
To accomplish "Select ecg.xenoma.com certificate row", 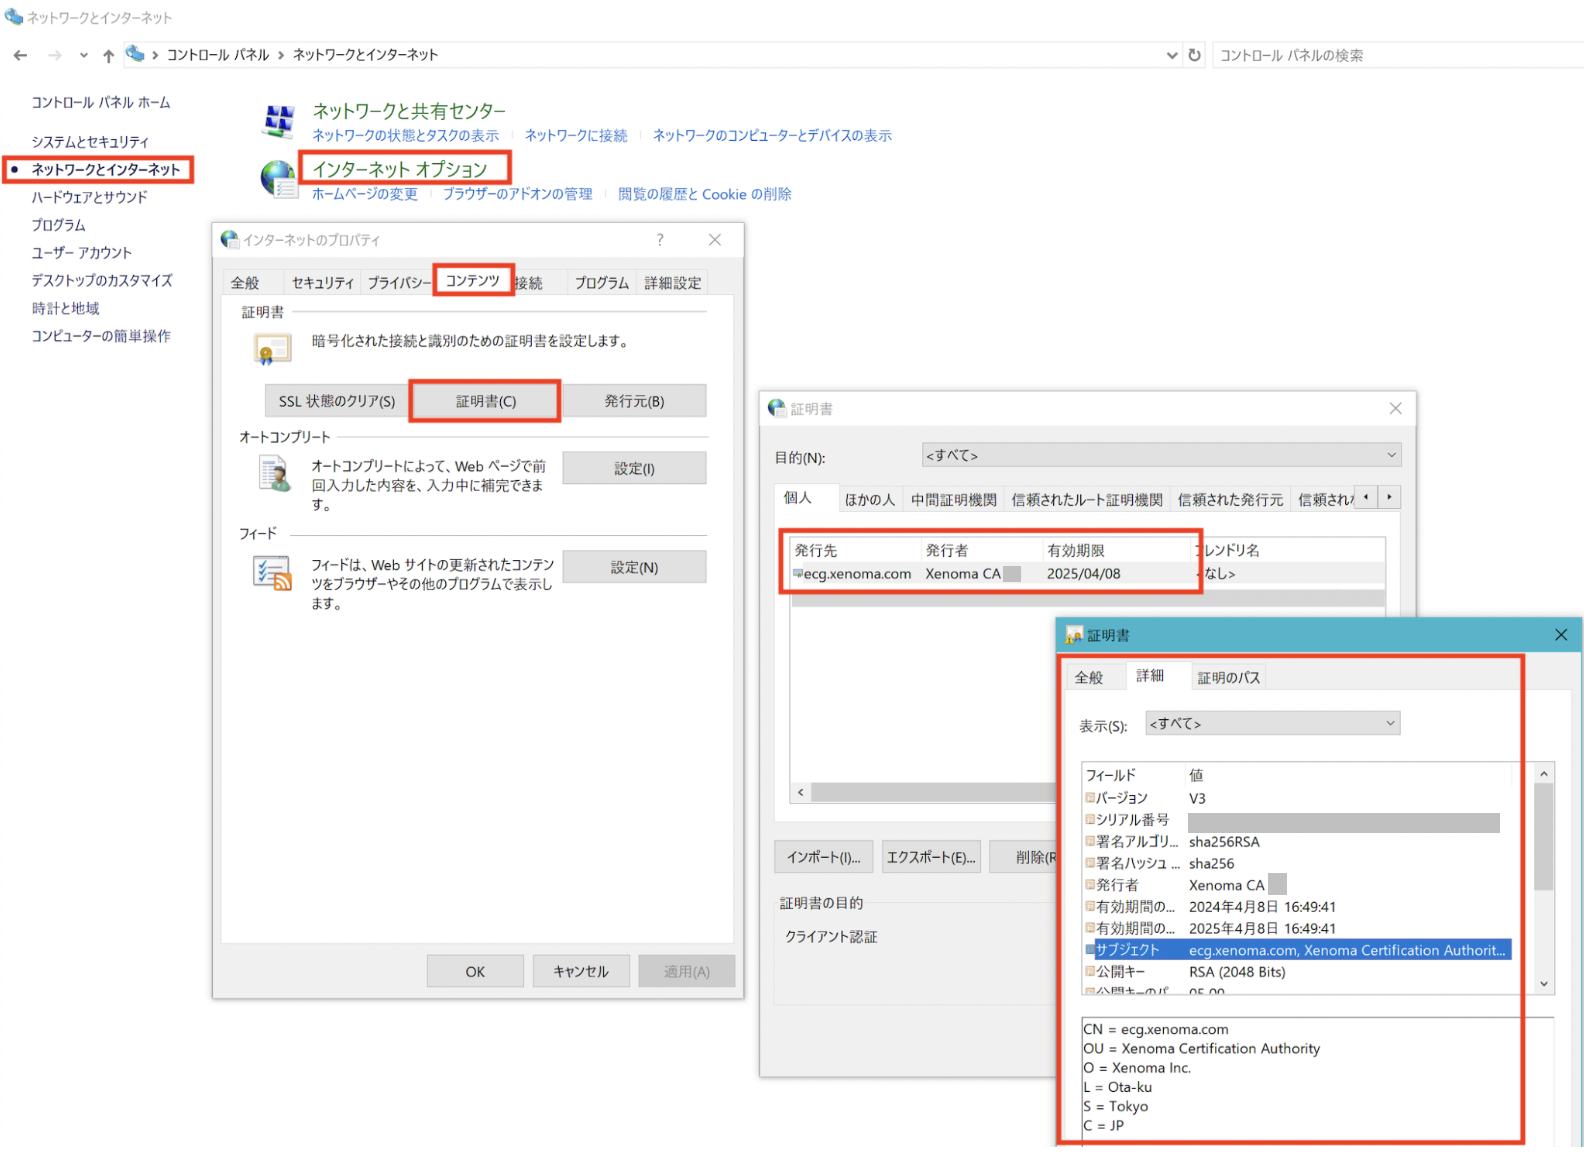I will tap(1088, 575).
